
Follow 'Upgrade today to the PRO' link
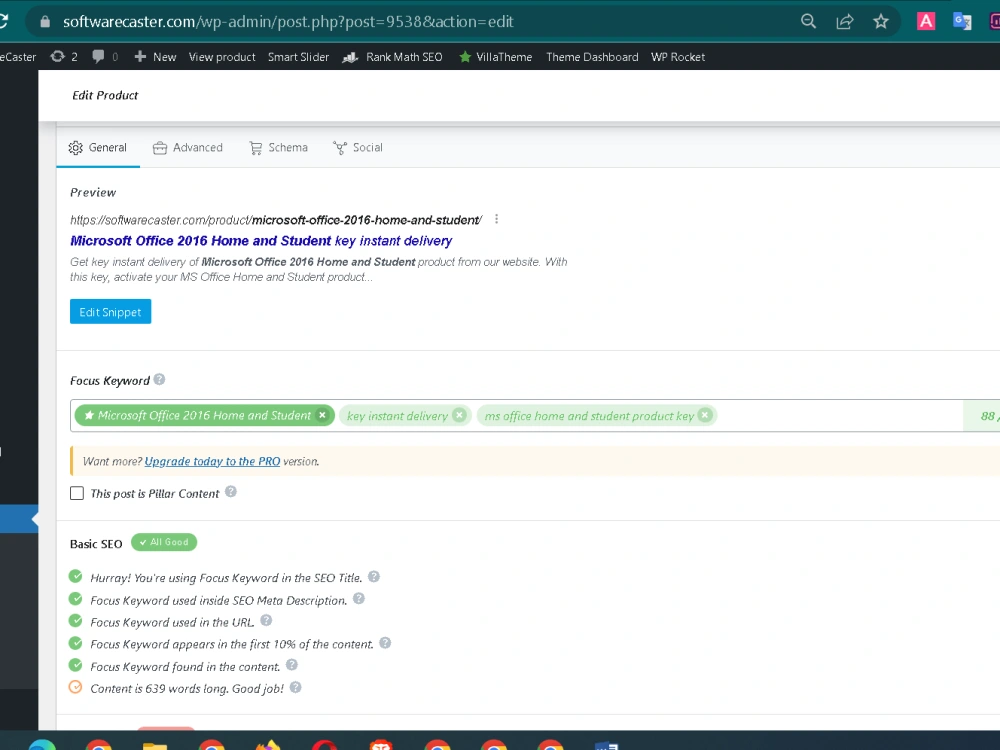tap(212, 461)
